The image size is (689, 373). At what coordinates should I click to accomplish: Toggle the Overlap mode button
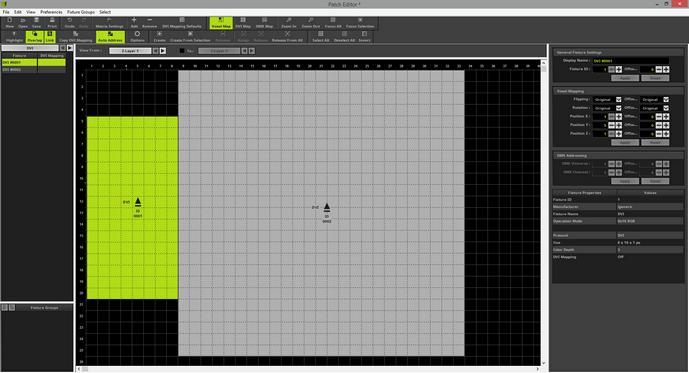point(34,36)
